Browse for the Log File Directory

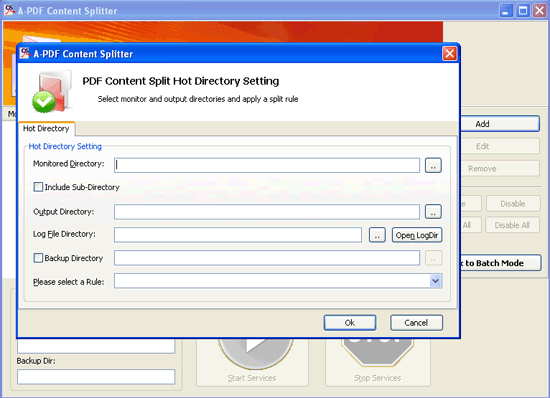(377, 235)
